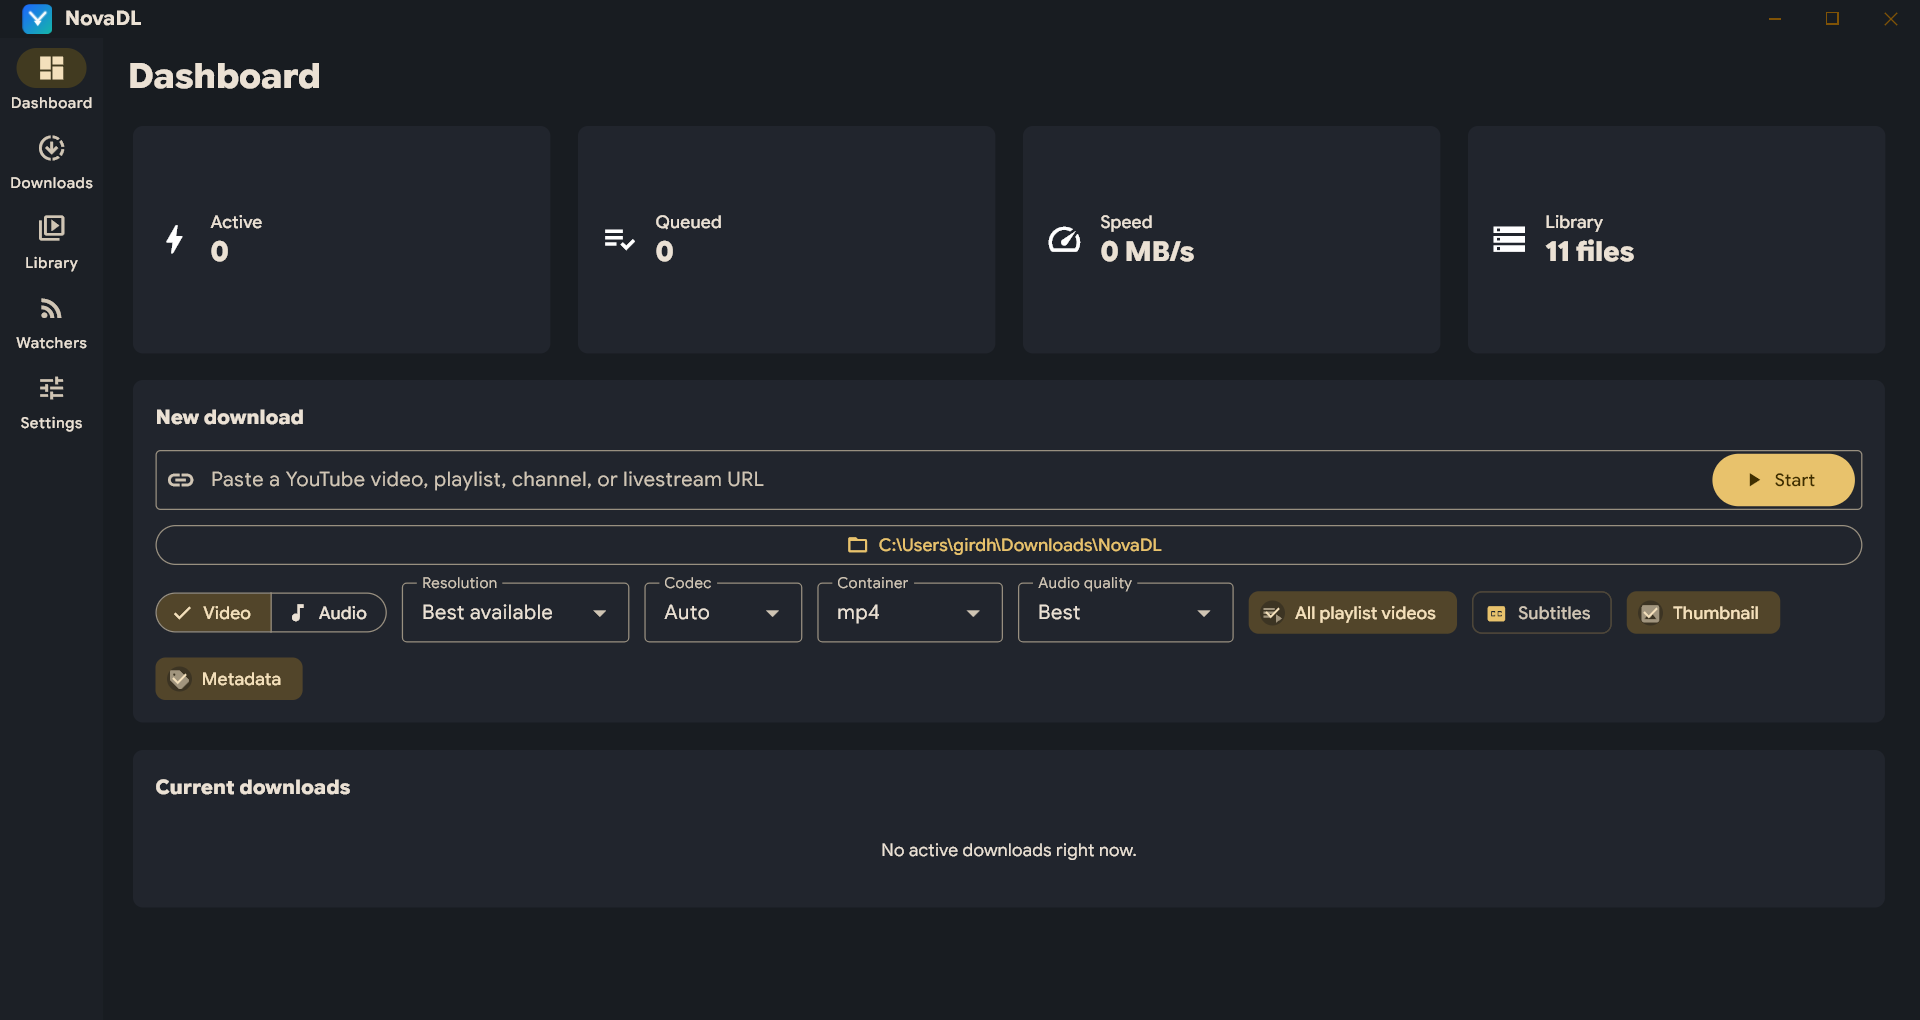Close the NovaDL window
The image size is (1920, 1020).
click(x=1890, y=18)
